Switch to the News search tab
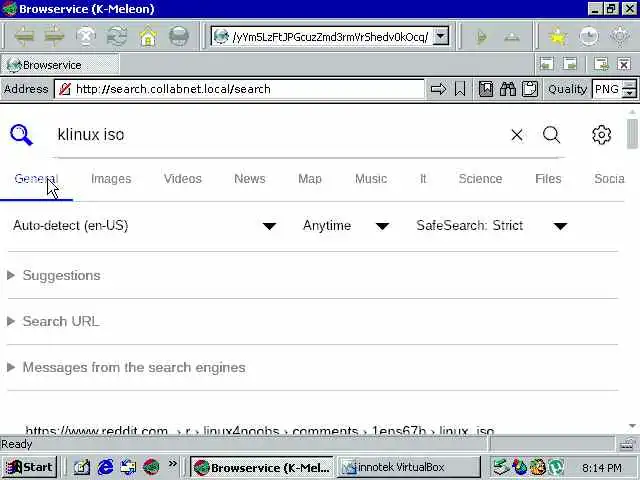640x480 pixels. point(250,179)
